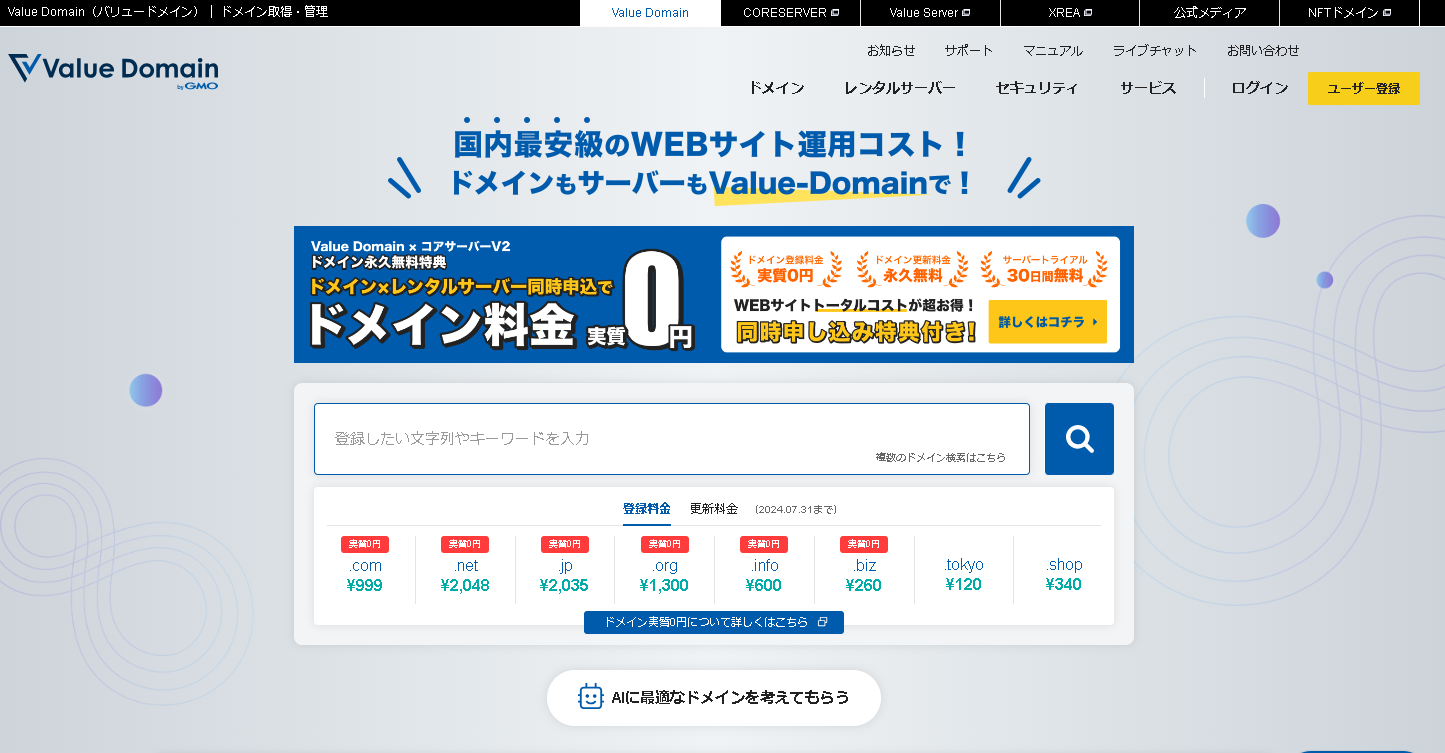The height and width of the screenshot is (753, 1445).
Task: Open the ドメイン navigation menu
Action: click(776, 88)
